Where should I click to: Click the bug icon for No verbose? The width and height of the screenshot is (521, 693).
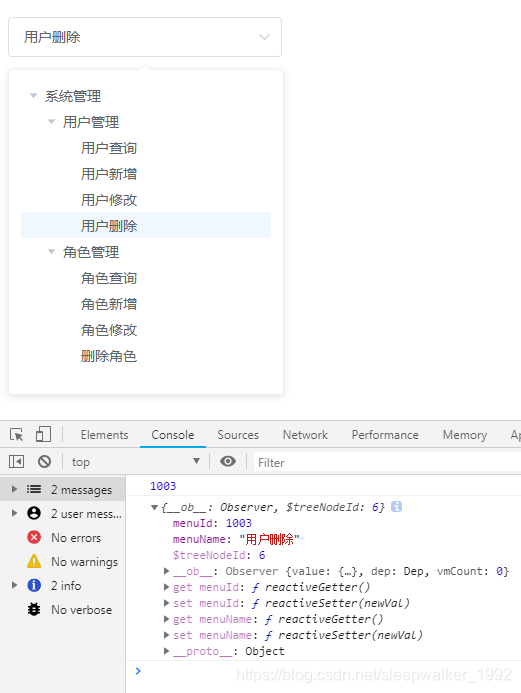(x=34, y=609)
